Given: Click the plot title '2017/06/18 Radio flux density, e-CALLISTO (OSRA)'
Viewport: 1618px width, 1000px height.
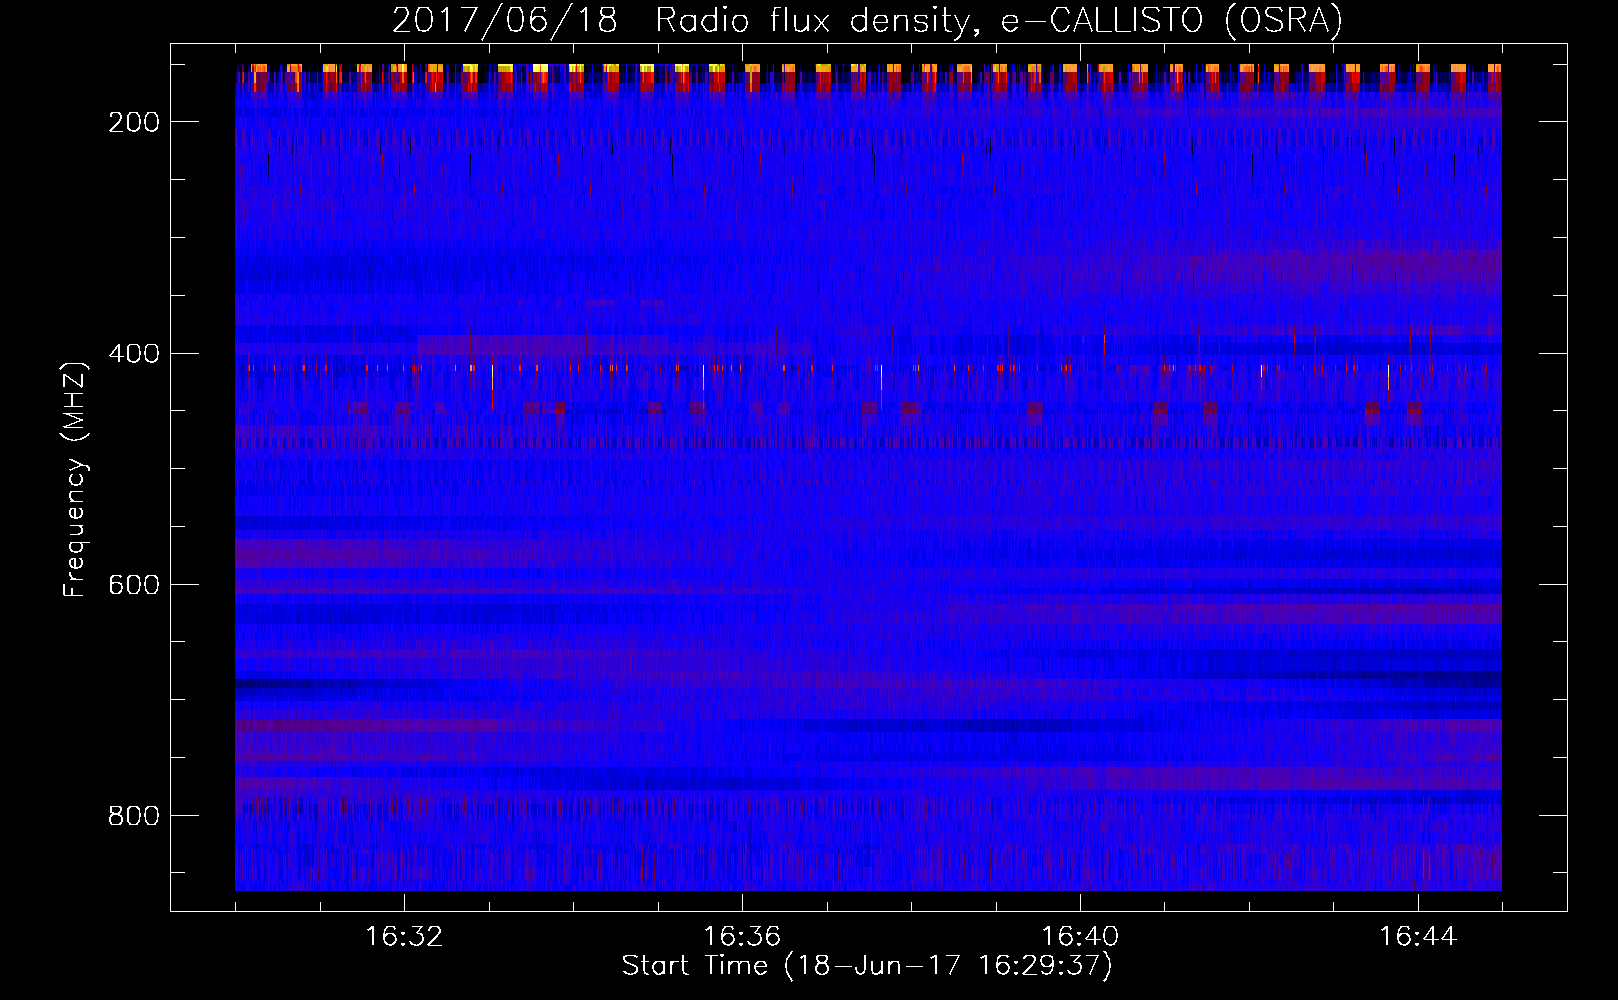Looking at the screenshot, I should point(867,20).
